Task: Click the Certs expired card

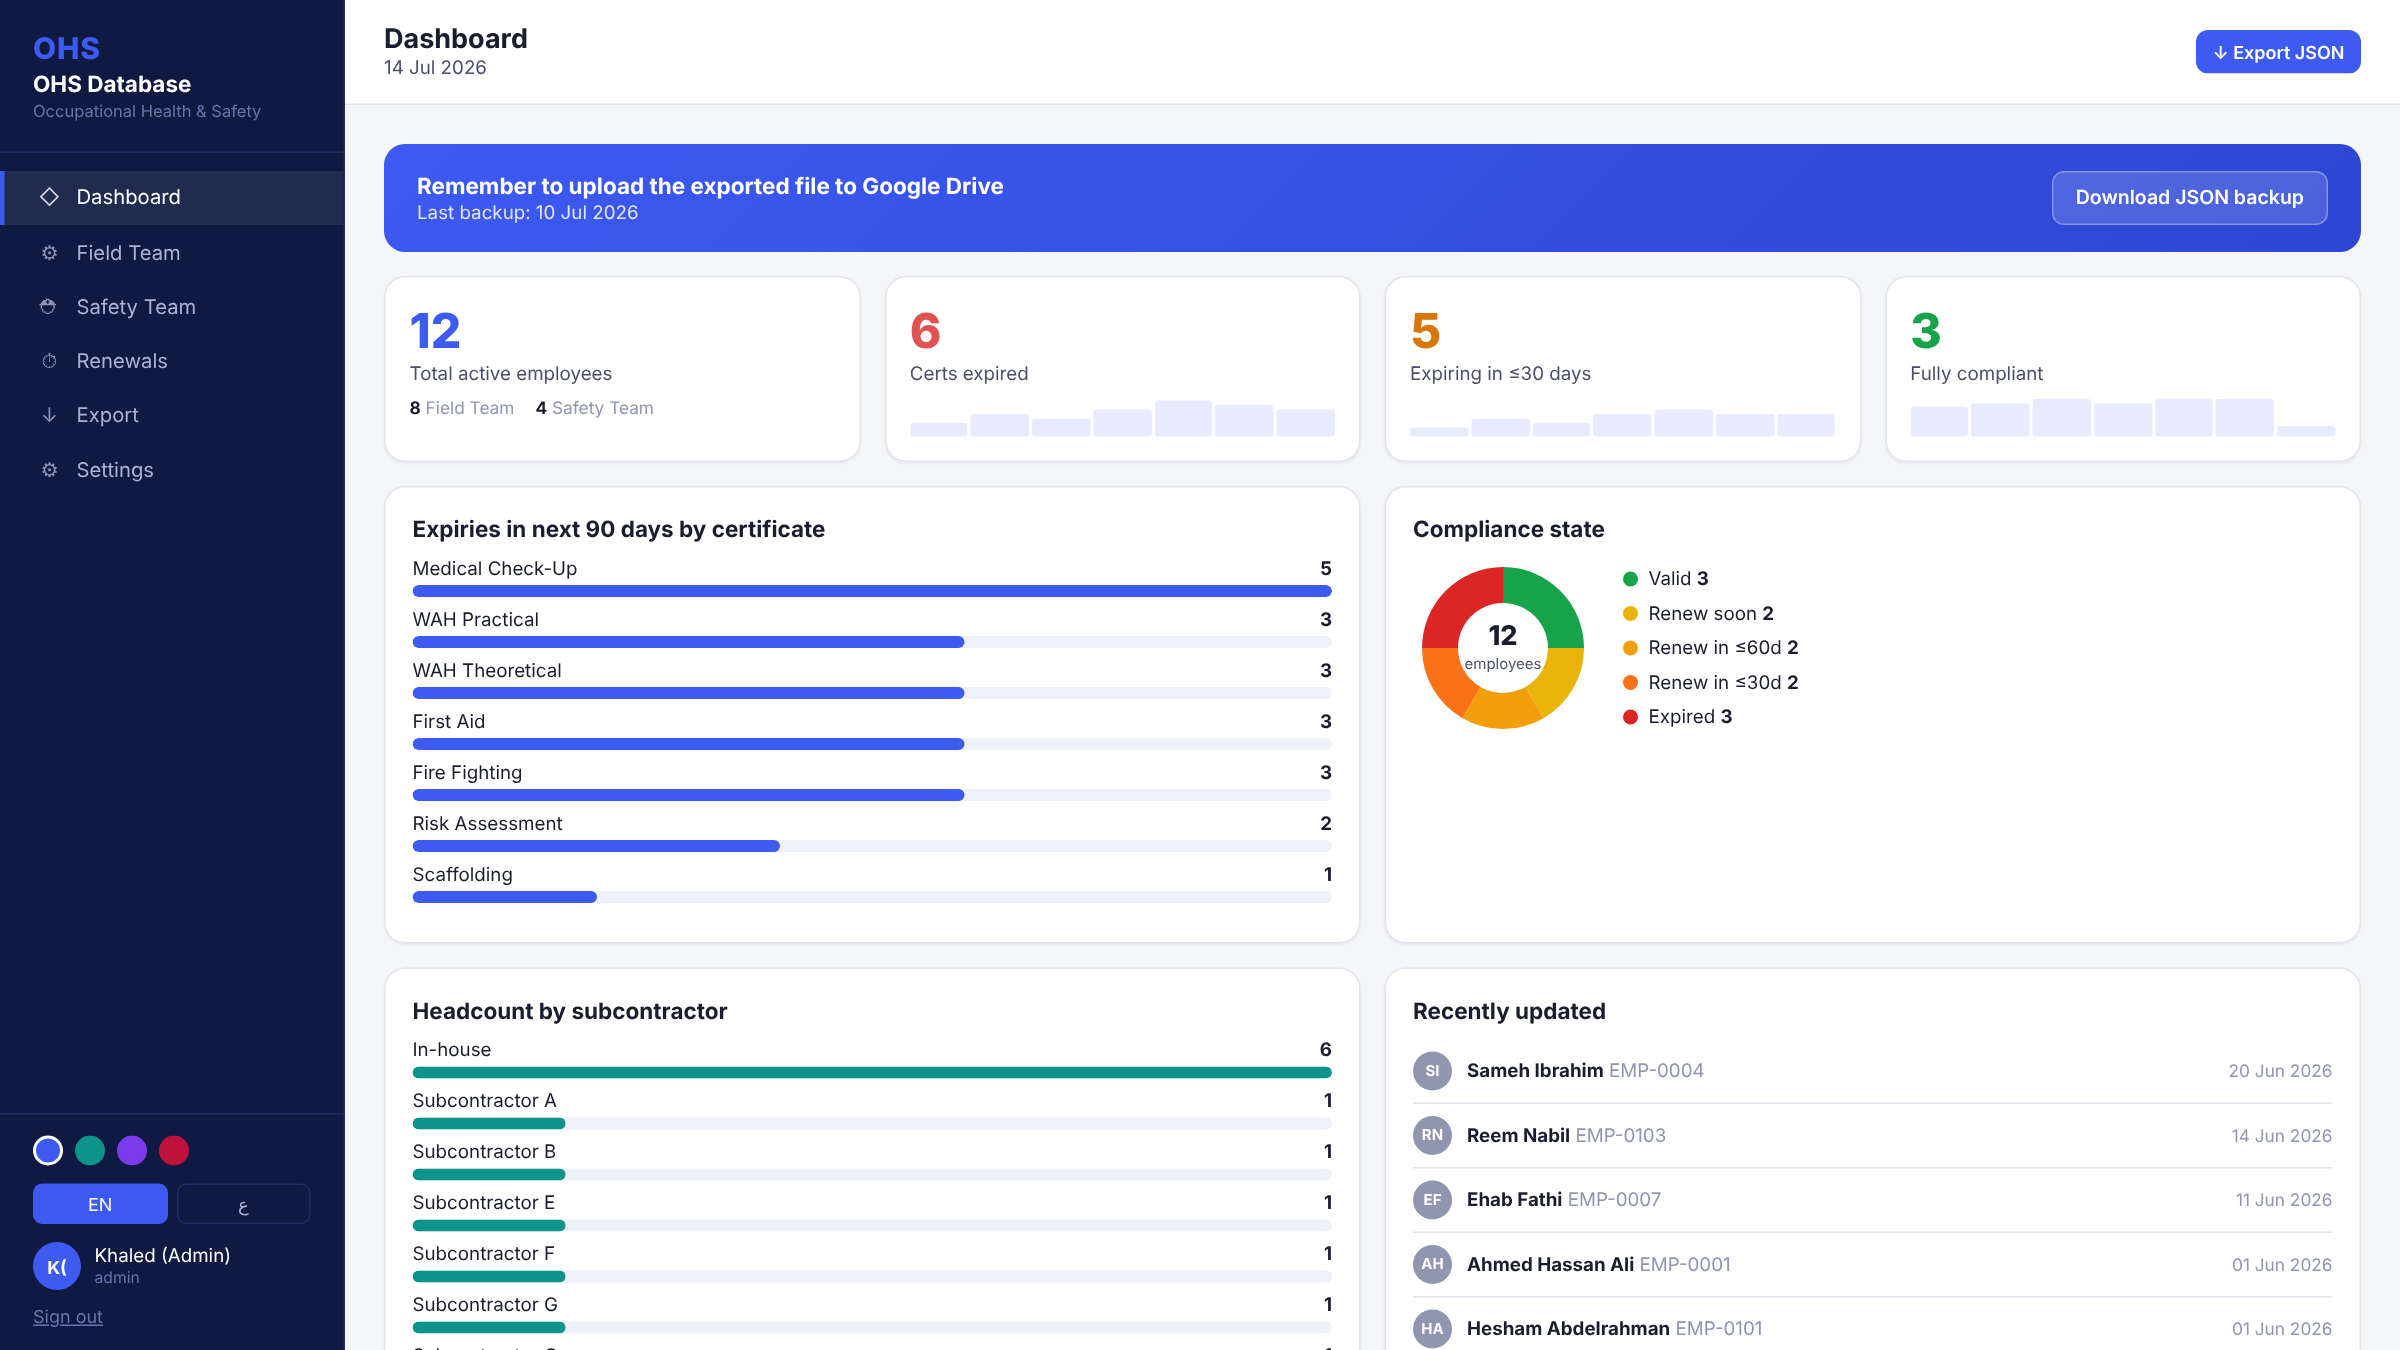Action: (x=1122, y=369)
